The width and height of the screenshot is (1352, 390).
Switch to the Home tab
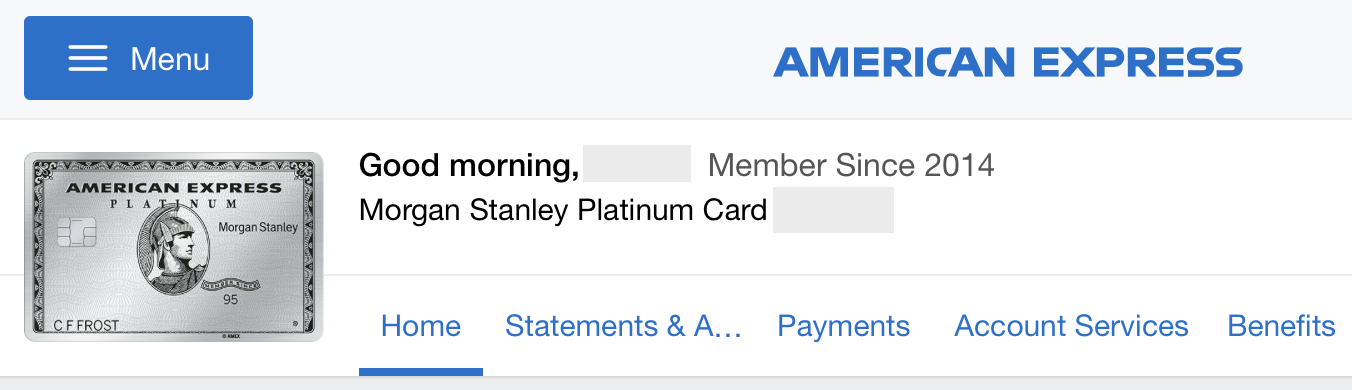pyautogui.click(x=421, y=326)
